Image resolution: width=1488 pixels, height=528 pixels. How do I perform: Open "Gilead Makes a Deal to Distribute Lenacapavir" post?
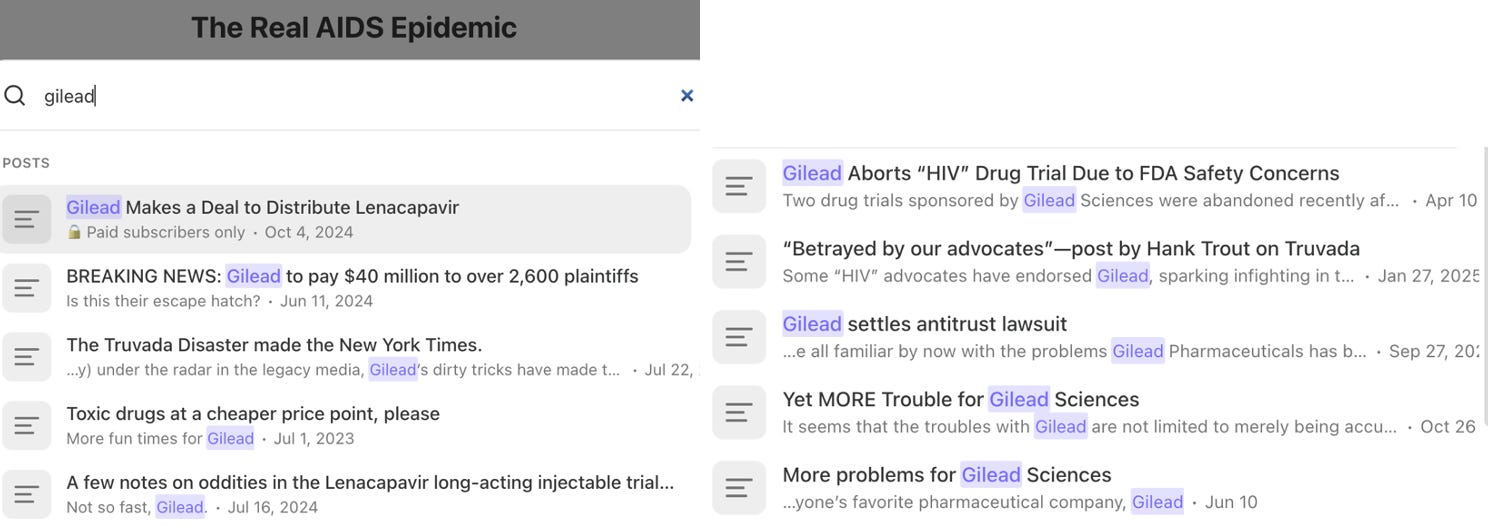[345, 219]
